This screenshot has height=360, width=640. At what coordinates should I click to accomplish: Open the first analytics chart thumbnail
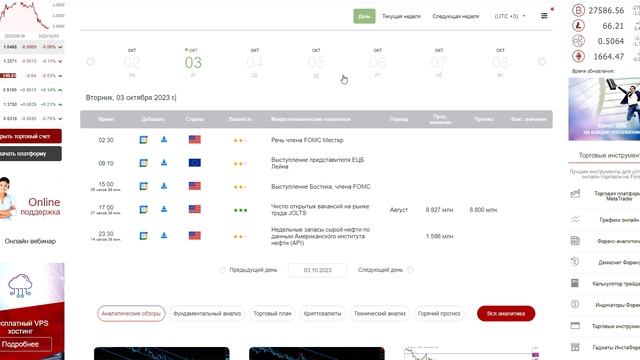[x=162, y=353]
